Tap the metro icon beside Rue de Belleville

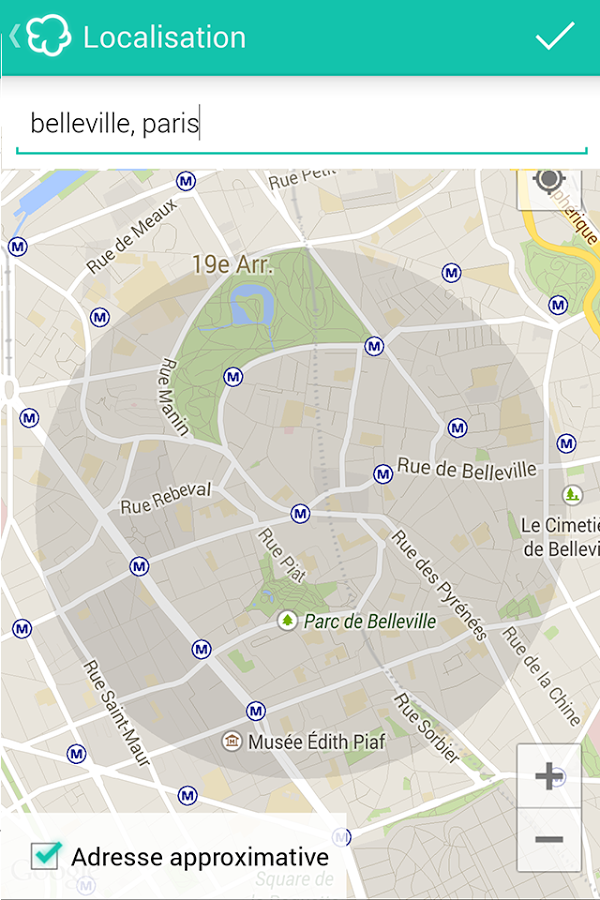383,474
